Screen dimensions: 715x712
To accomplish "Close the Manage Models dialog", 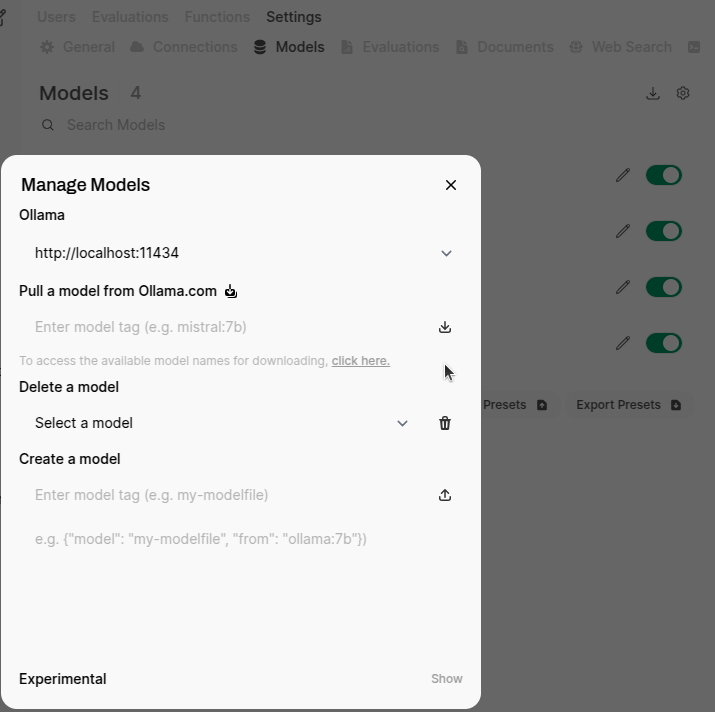I will click(451, 185).
